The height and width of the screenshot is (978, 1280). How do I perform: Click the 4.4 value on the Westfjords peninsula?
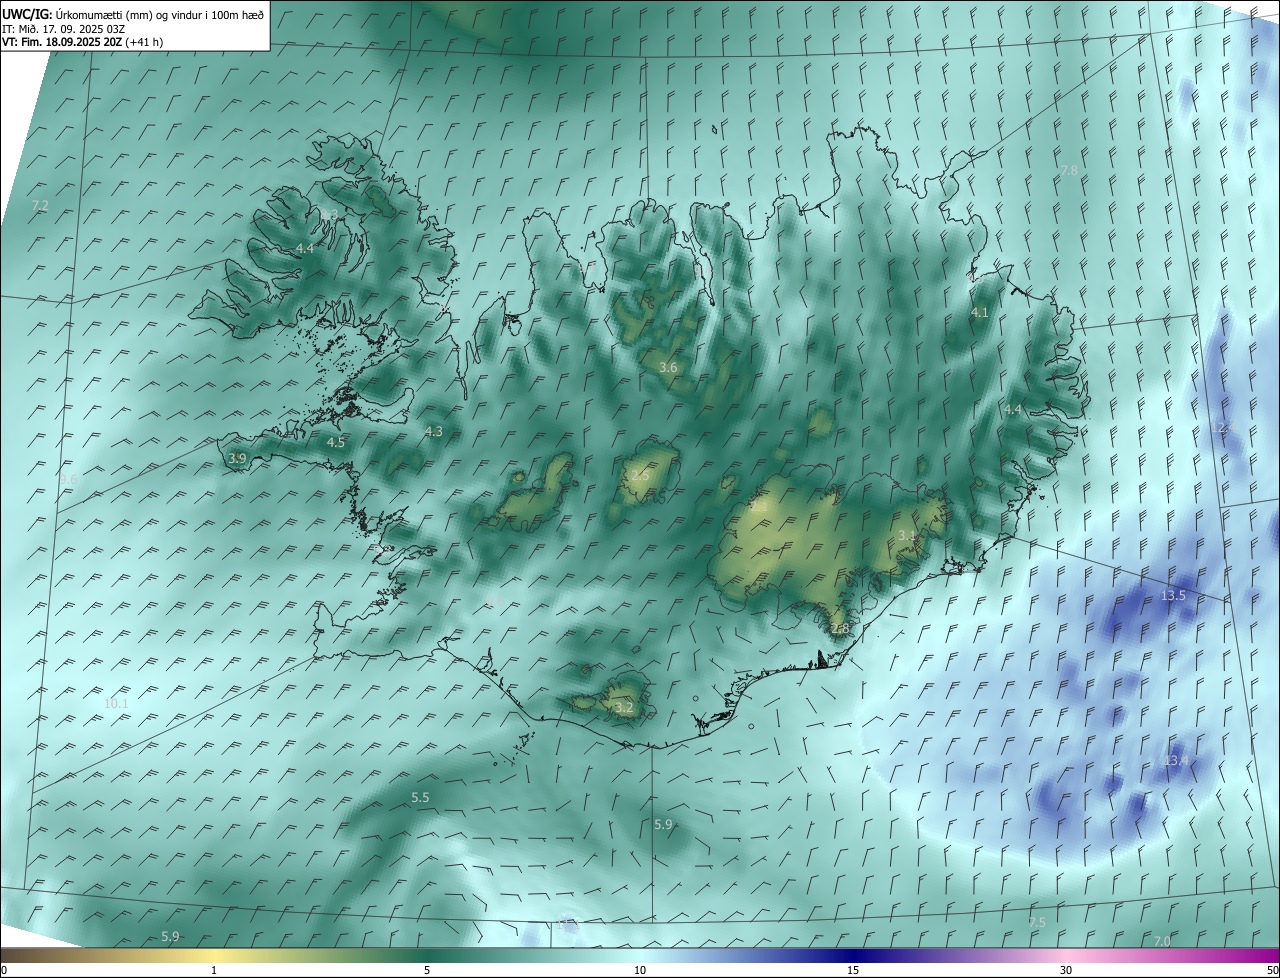coord(304,248)
